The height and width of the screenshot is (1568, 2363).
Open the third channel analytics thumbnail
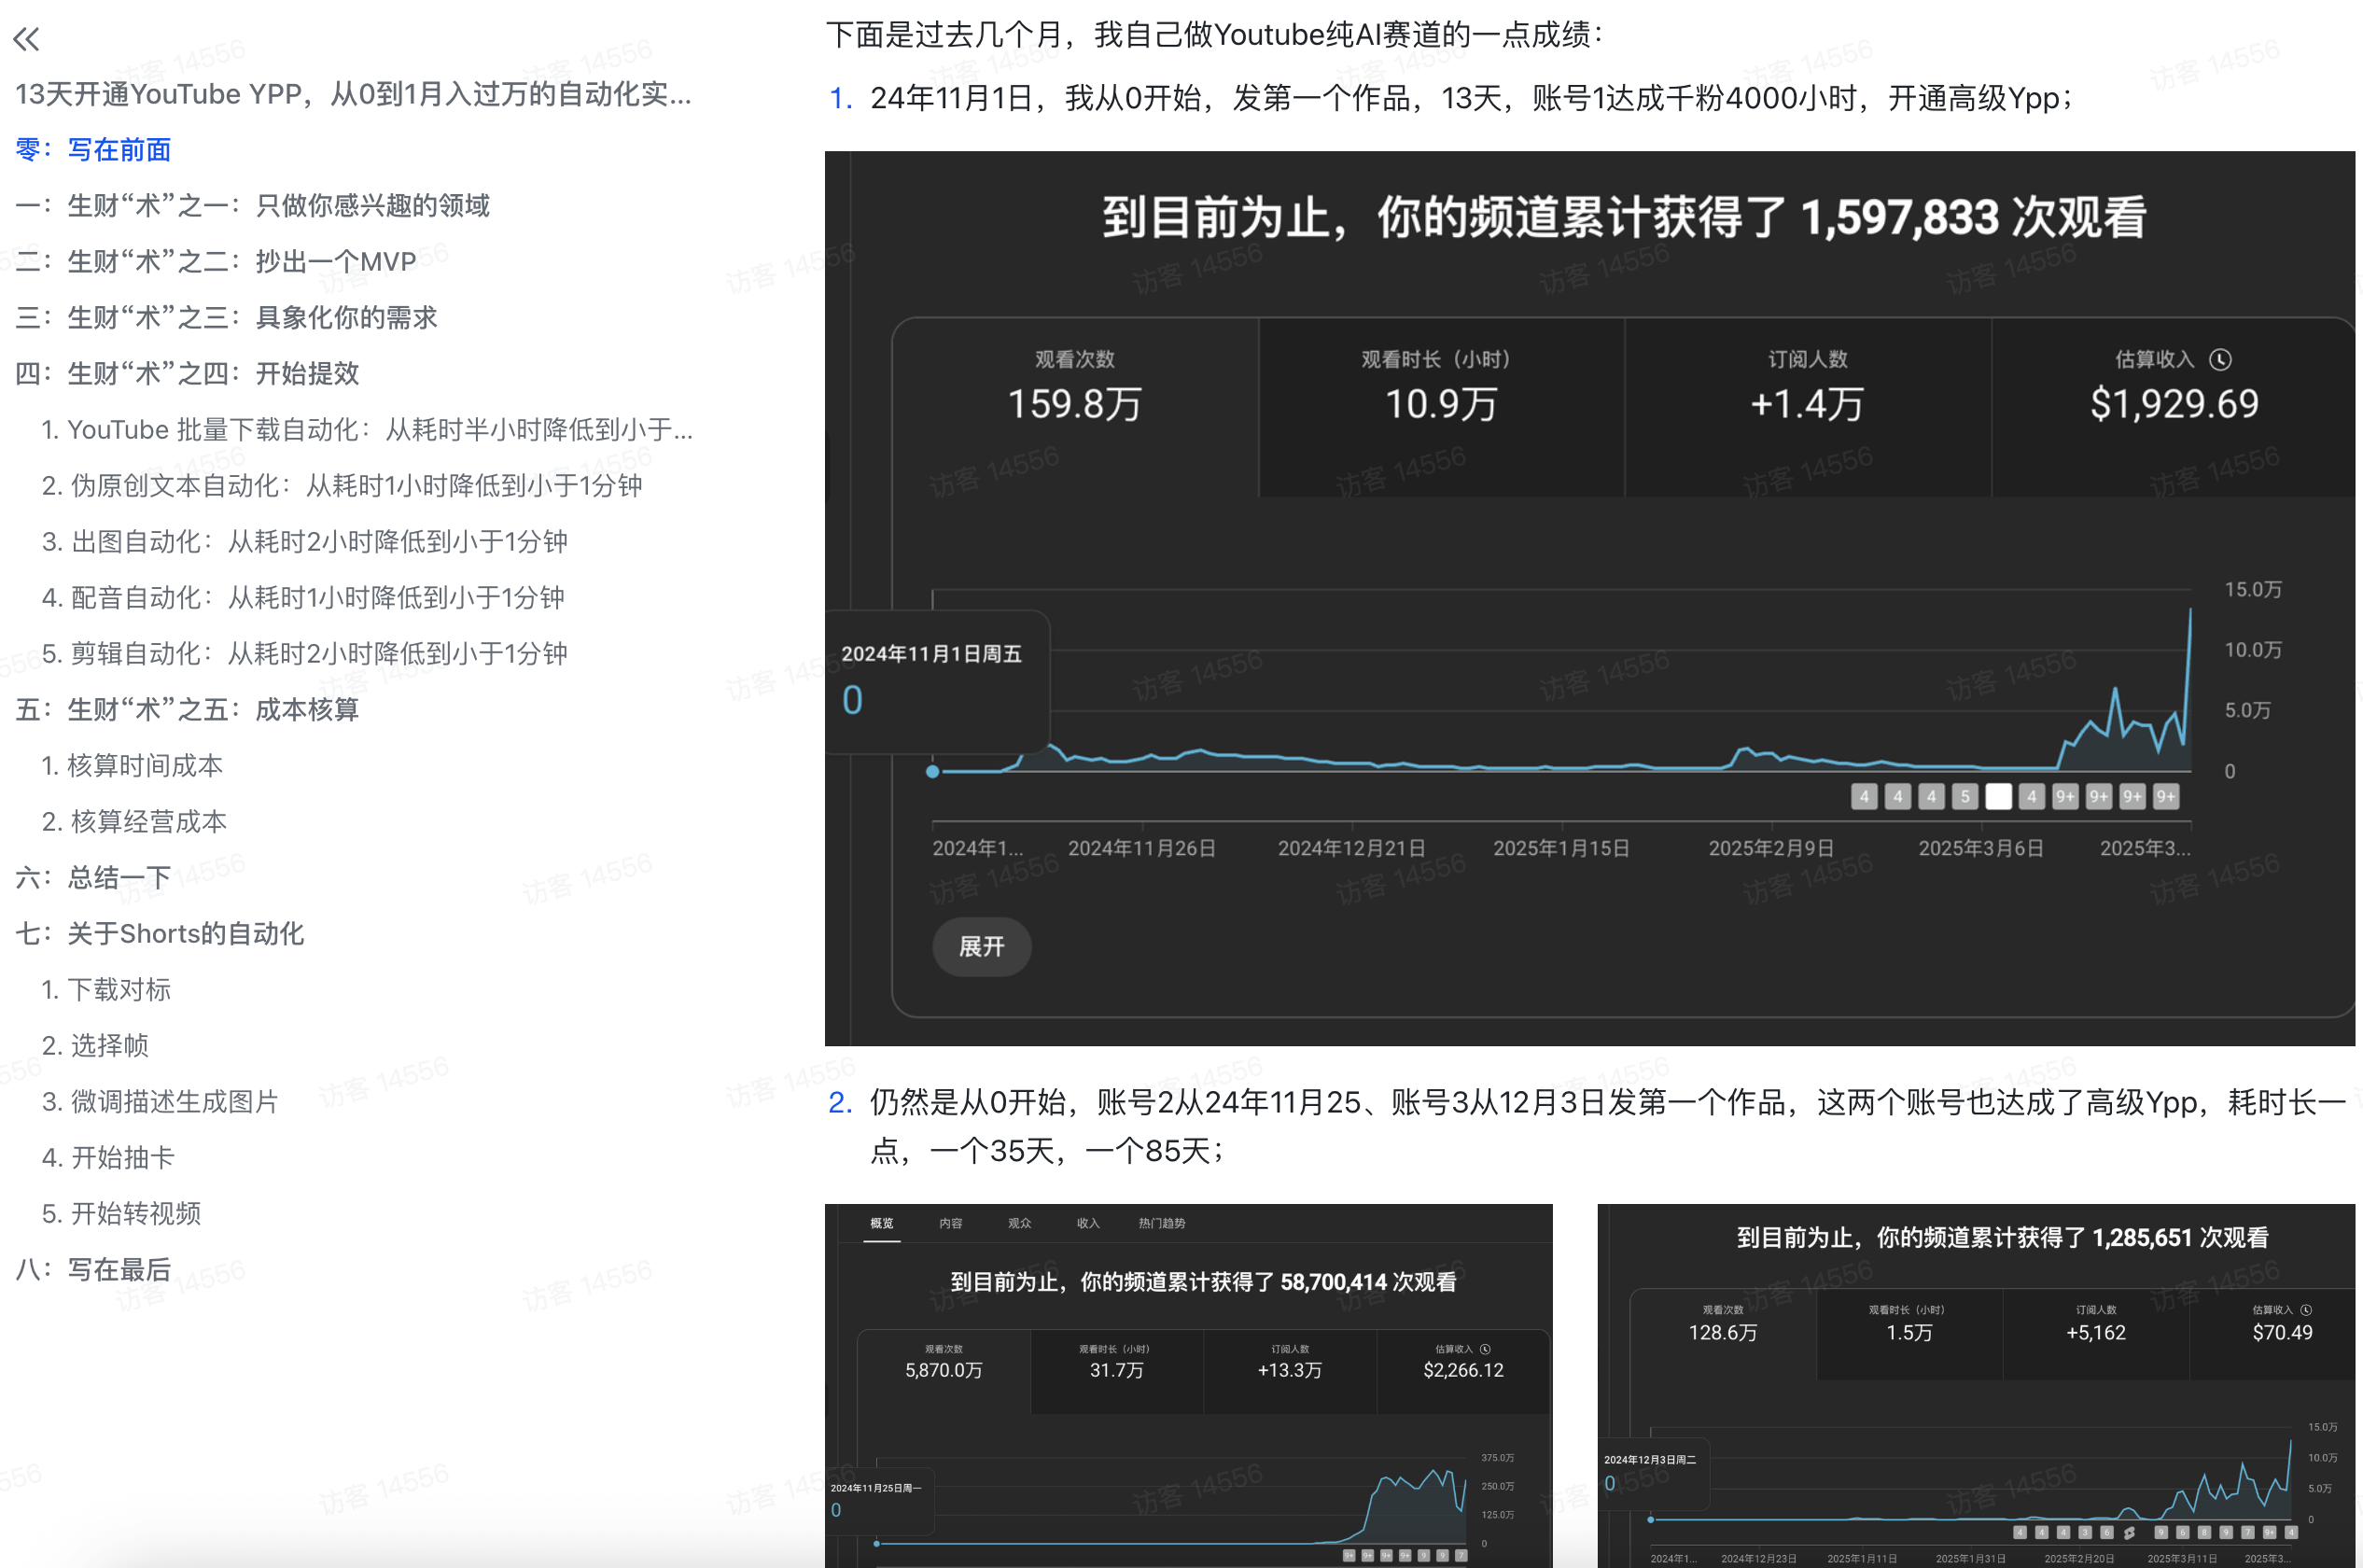coord(1975,1385)
